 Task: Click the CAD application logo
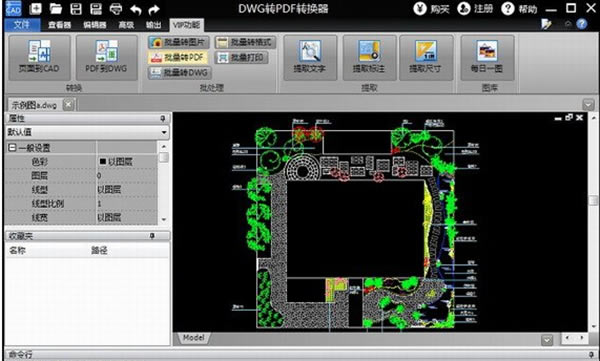[x=13, y=8]
